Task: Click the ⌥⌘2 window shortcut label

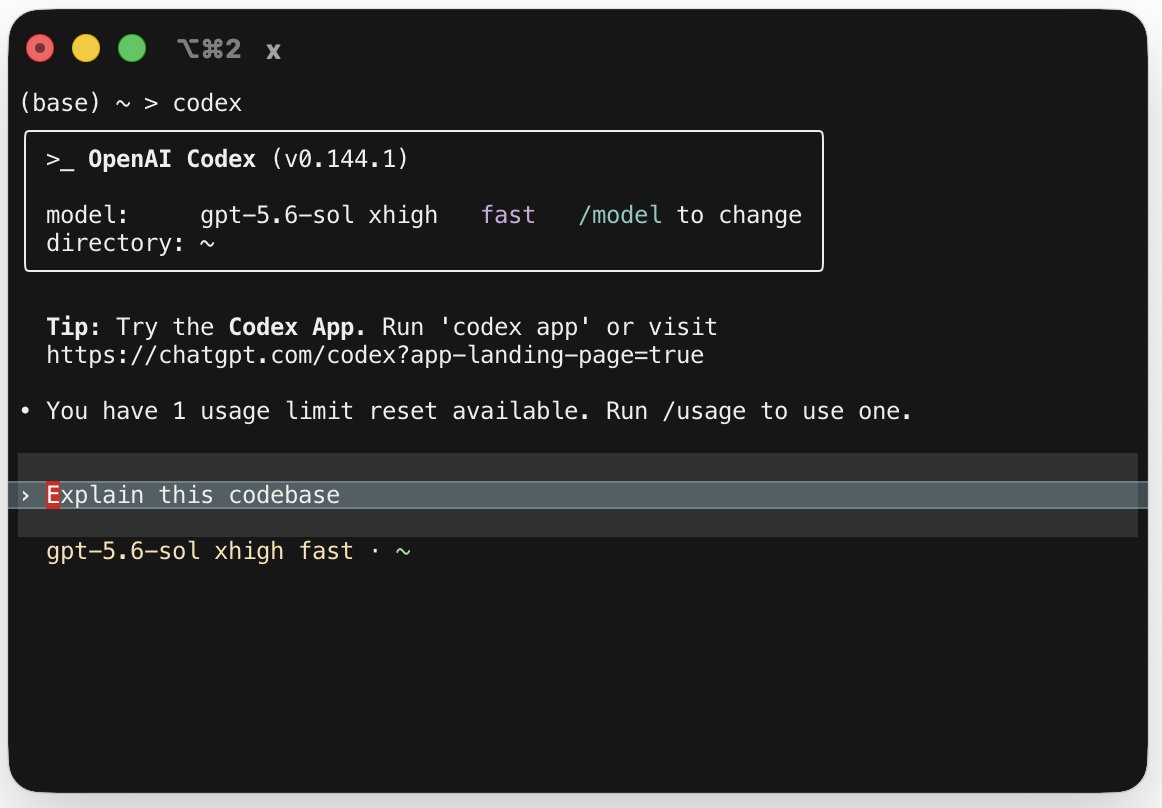Action: tap(209, 50)
